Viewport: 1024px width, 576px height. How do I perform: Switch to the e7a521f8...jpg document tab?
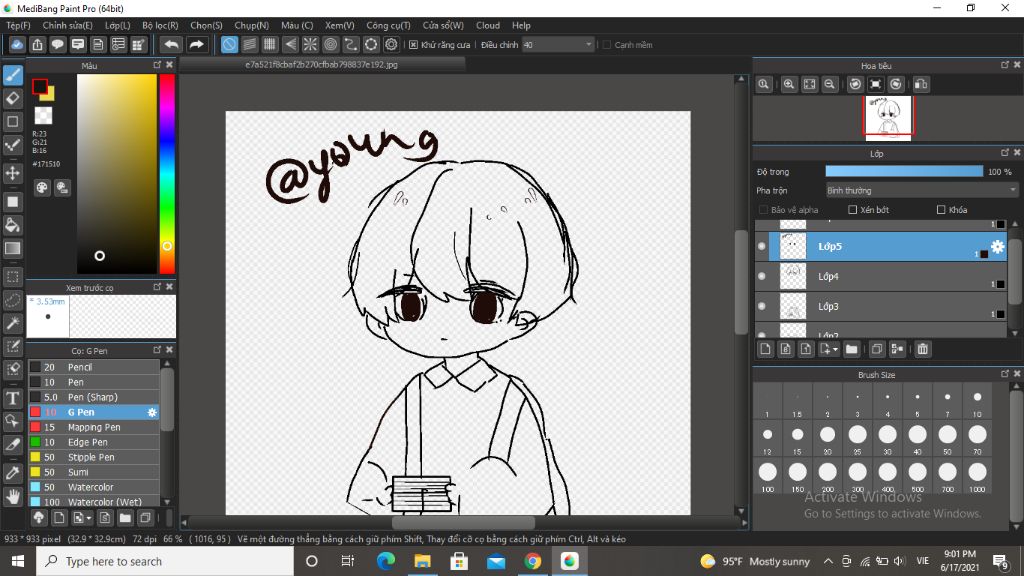[321, 65]
